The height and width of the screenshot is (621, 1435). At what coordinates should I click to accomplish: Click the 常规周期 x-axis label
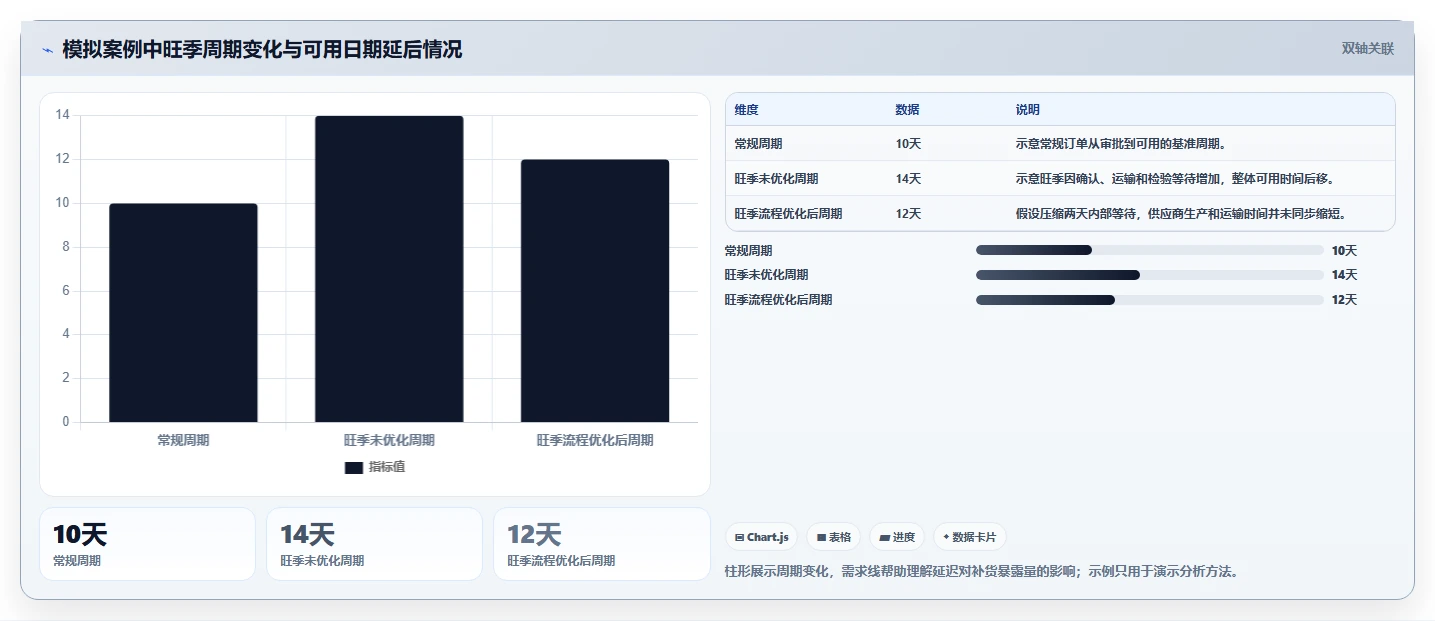point(183,440)
